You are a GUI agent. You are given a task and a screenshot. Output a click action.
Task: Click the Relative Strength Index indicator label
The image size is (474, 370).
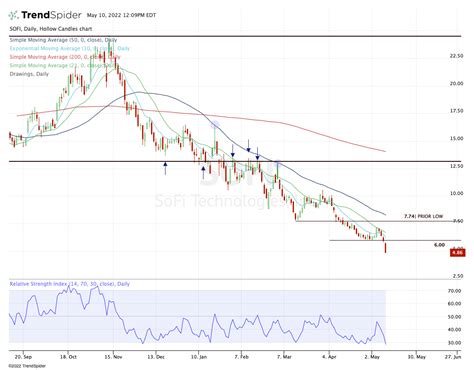click(70, 284)
